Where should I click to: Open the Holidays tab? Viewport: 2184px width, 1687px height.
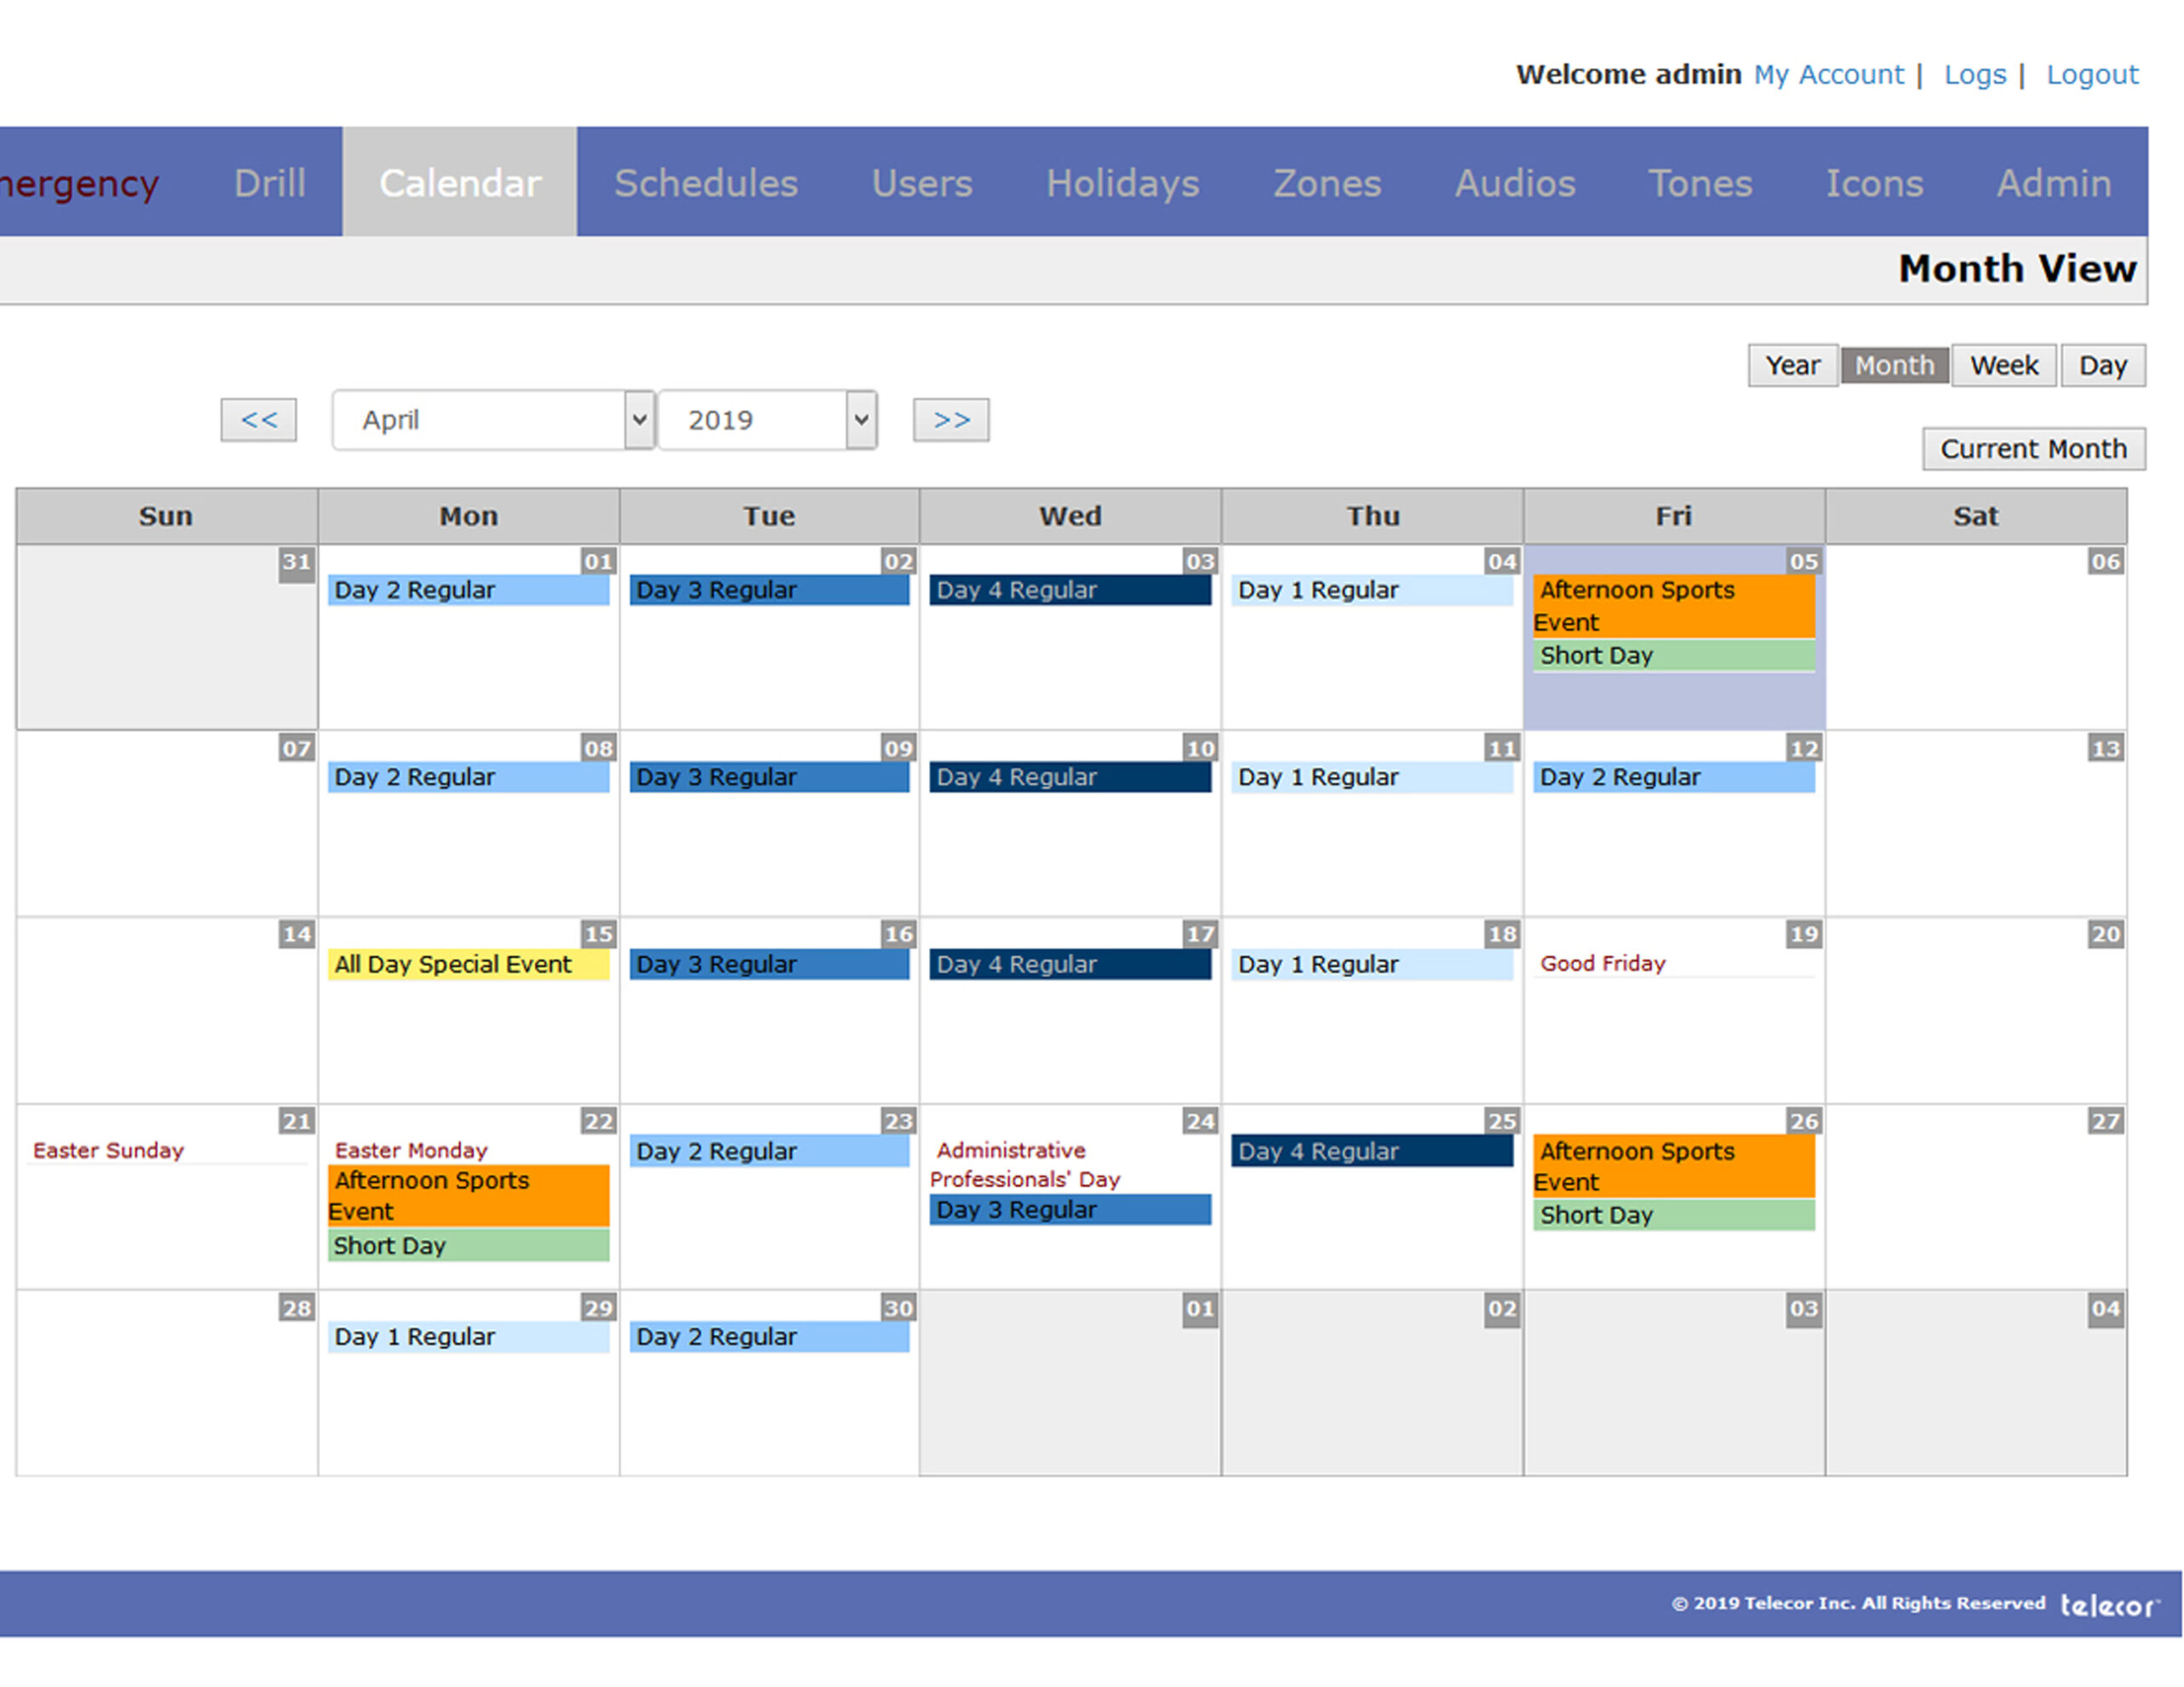tap(1122, 183)
